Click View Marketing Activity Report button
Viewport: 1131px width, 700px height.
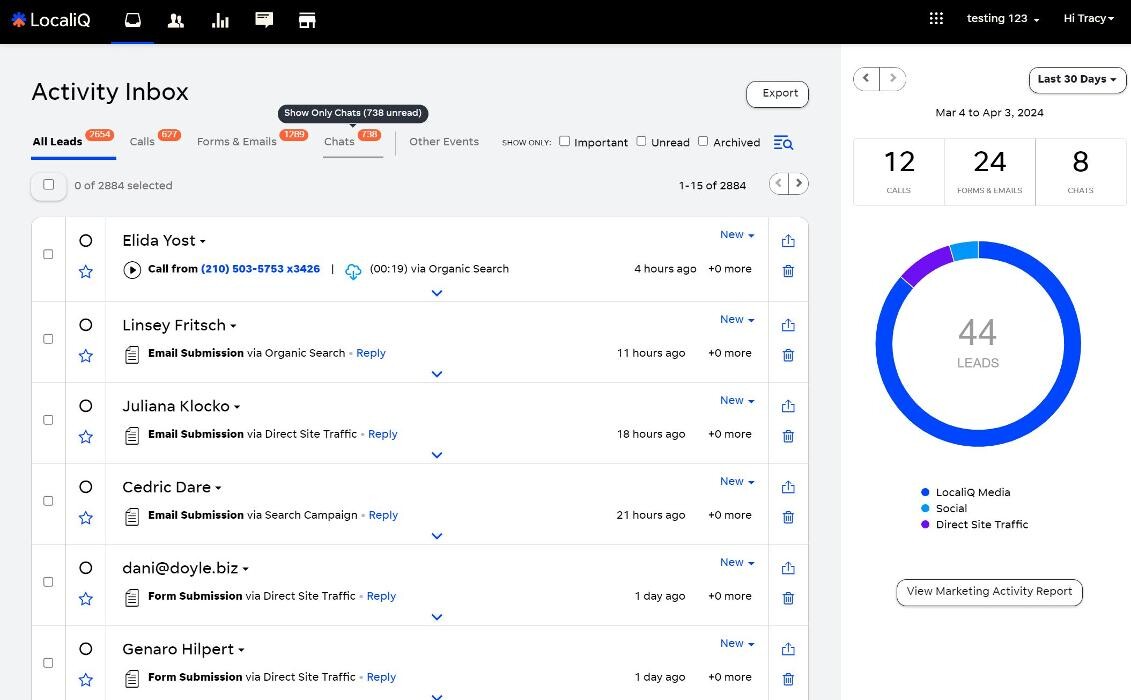(x=989, y=592)
